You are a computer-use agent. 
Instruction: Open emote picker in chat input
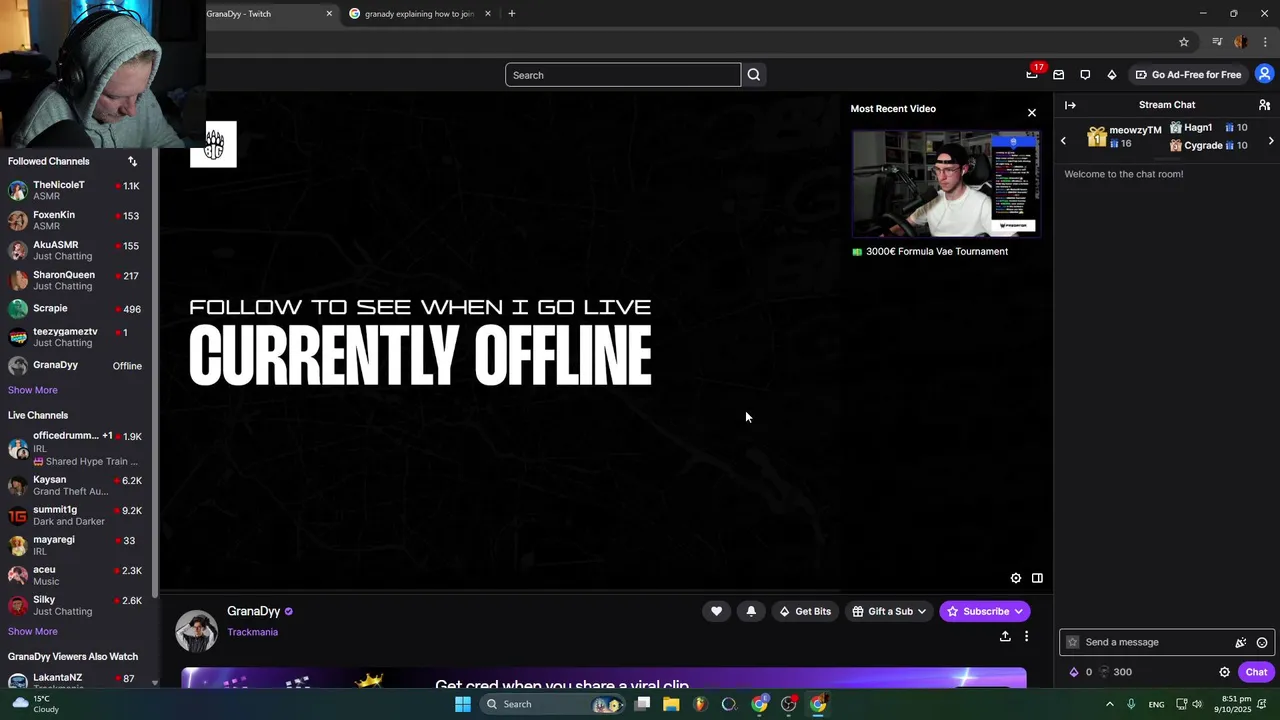1262,642
